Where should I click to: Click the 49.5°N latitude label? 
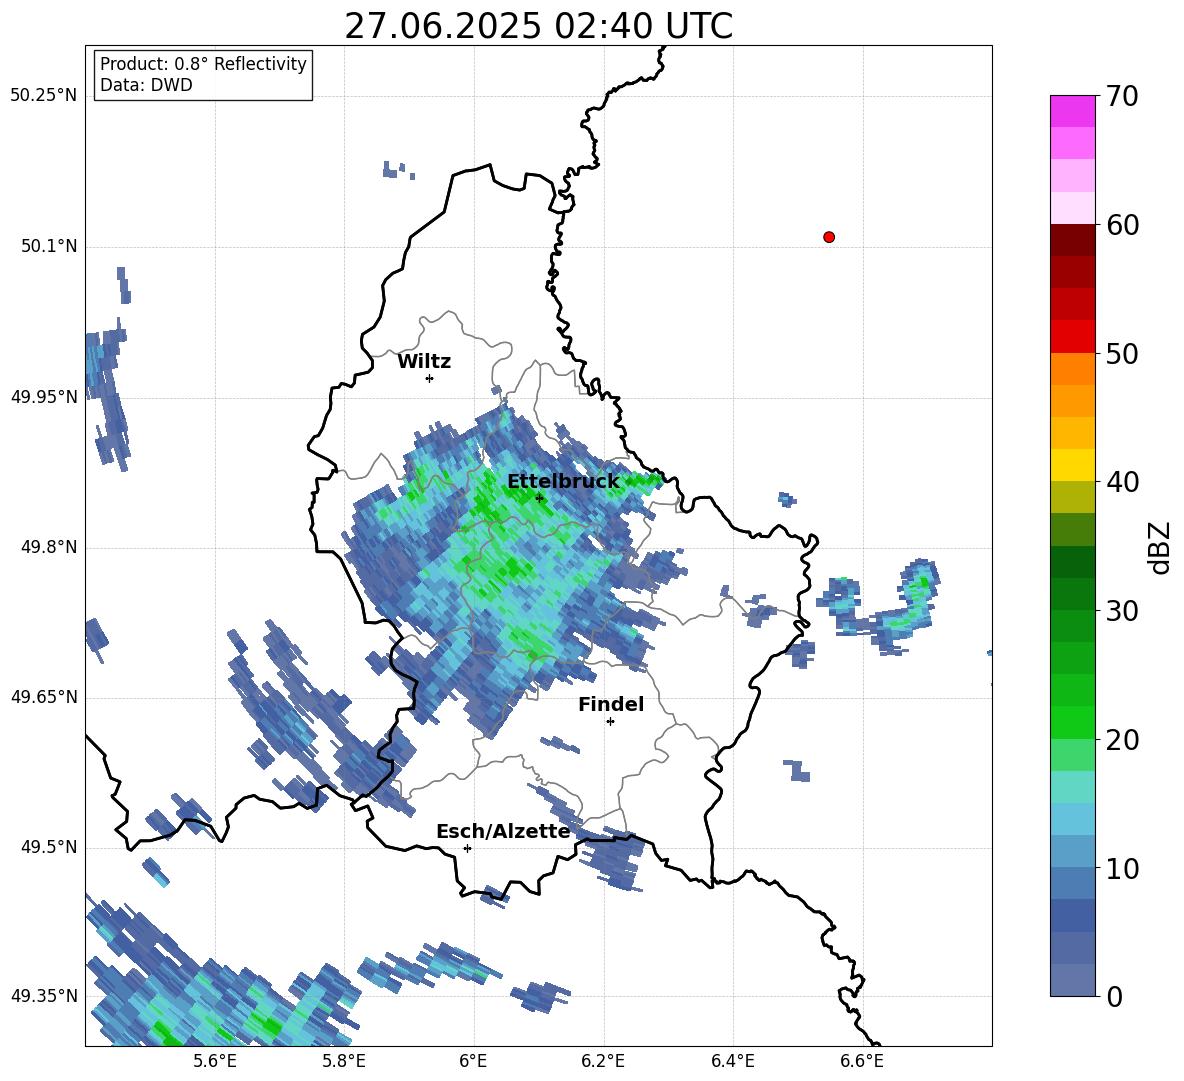click(49, 847)
